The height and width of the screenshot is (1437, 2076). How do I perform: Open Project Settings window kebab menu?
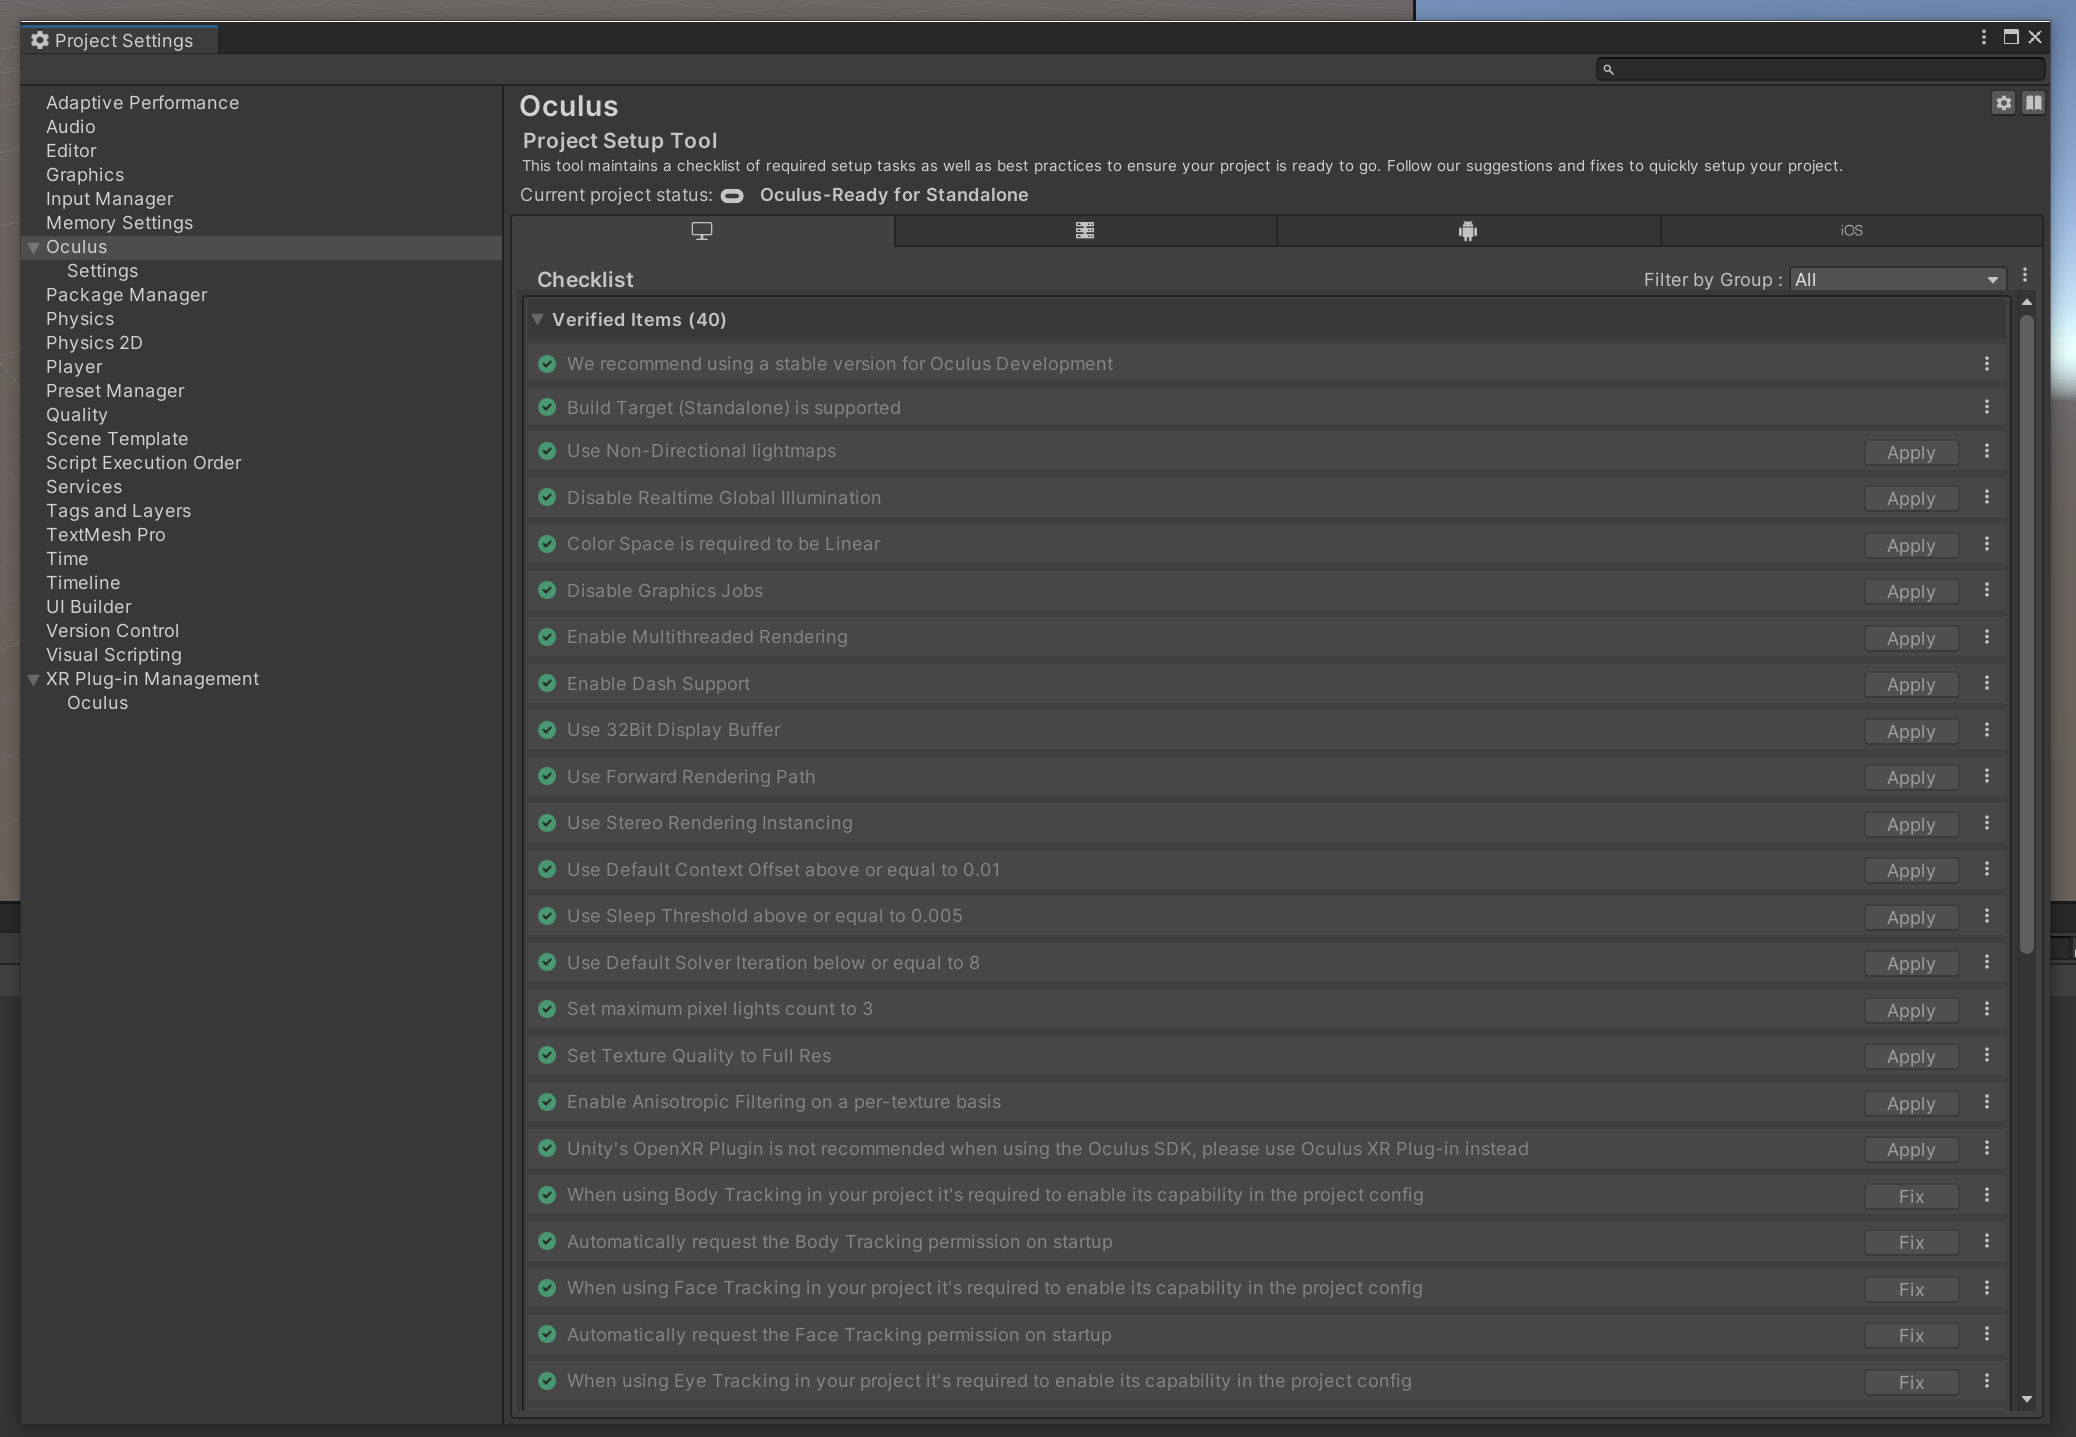1983,37
